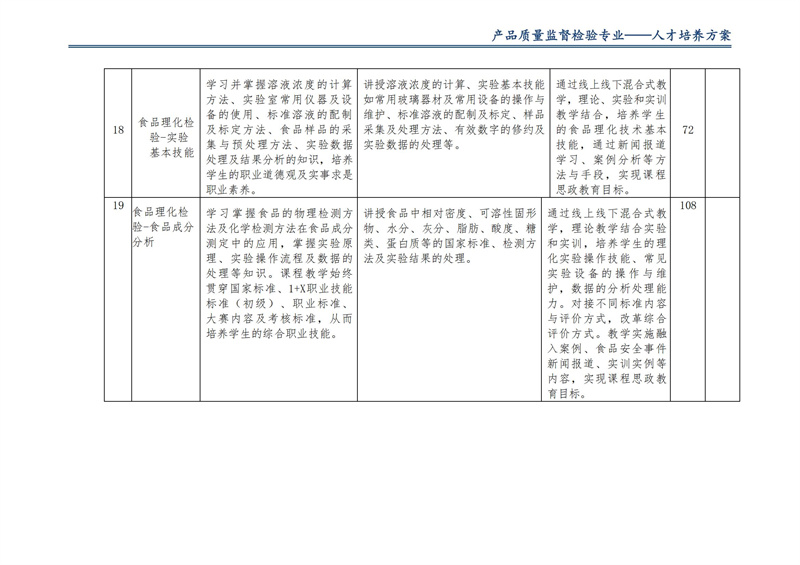This screenshot has height=565, width=800.
Task: Click the final 育目标 line in row 19
Action: tap(565, 393)
